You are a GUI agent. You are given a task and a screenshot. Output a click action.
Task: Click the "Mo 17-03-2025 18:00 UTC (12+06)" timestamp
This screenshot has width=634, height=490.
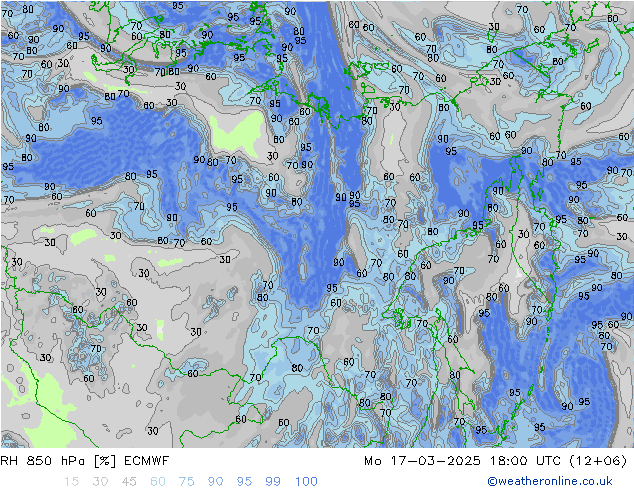495,461
